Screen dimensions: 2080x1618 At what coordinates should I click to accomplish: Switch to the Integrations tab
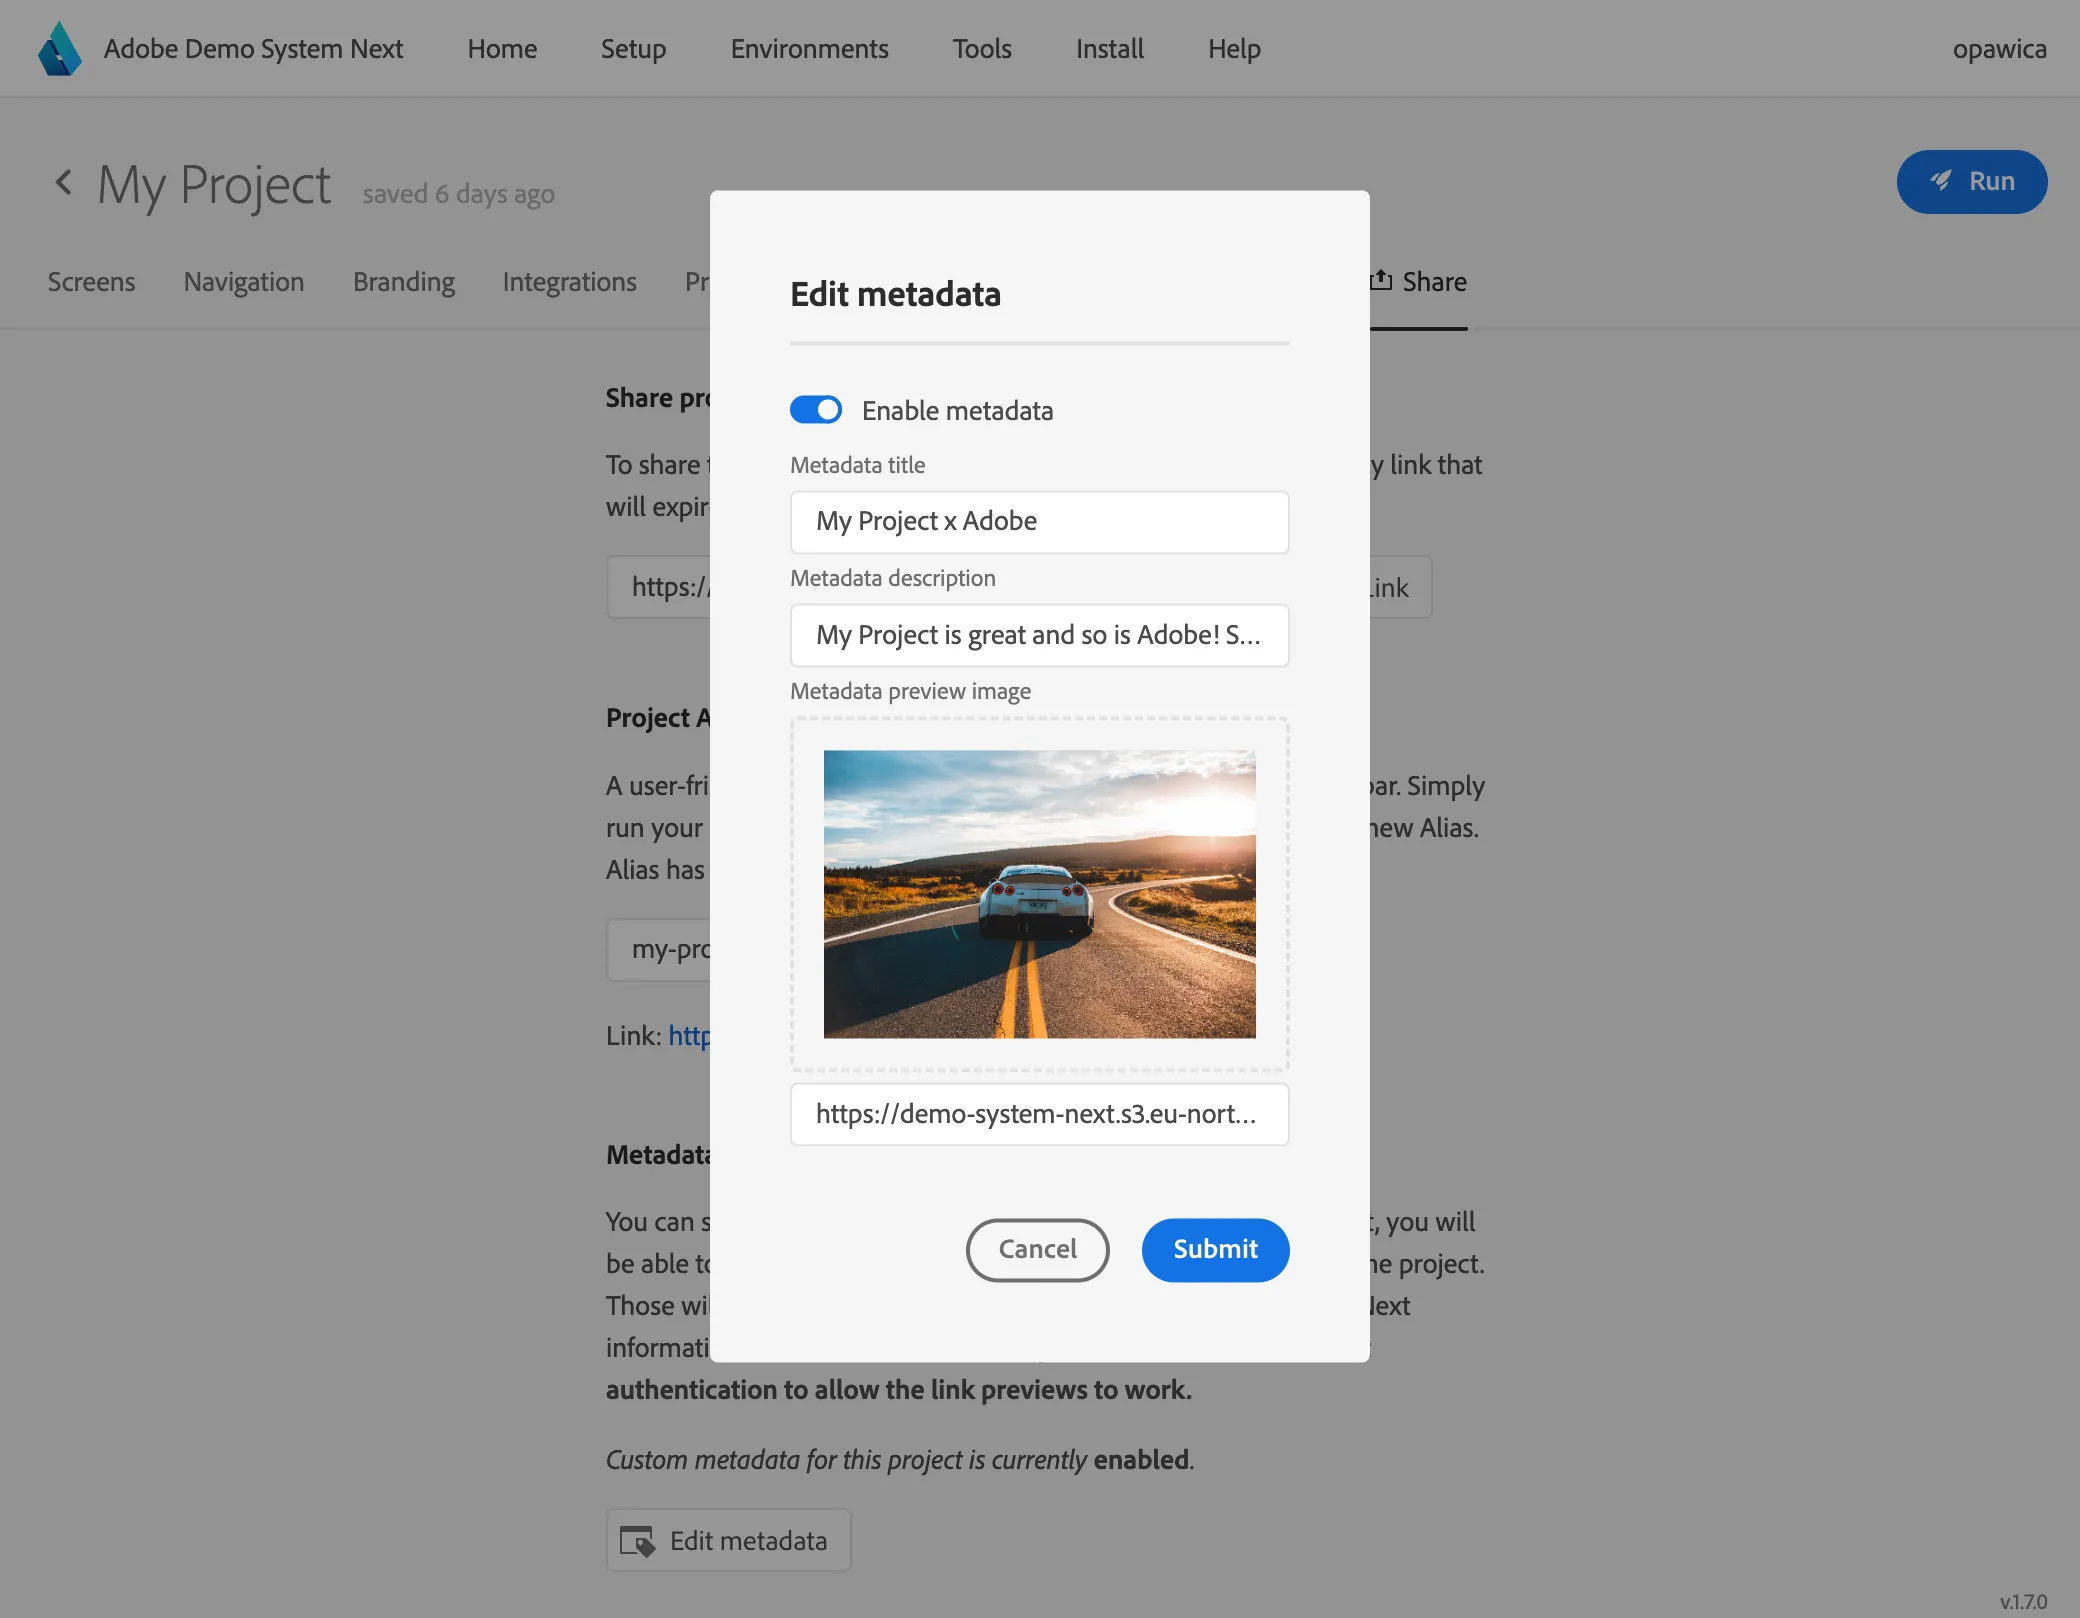[570, 282]
